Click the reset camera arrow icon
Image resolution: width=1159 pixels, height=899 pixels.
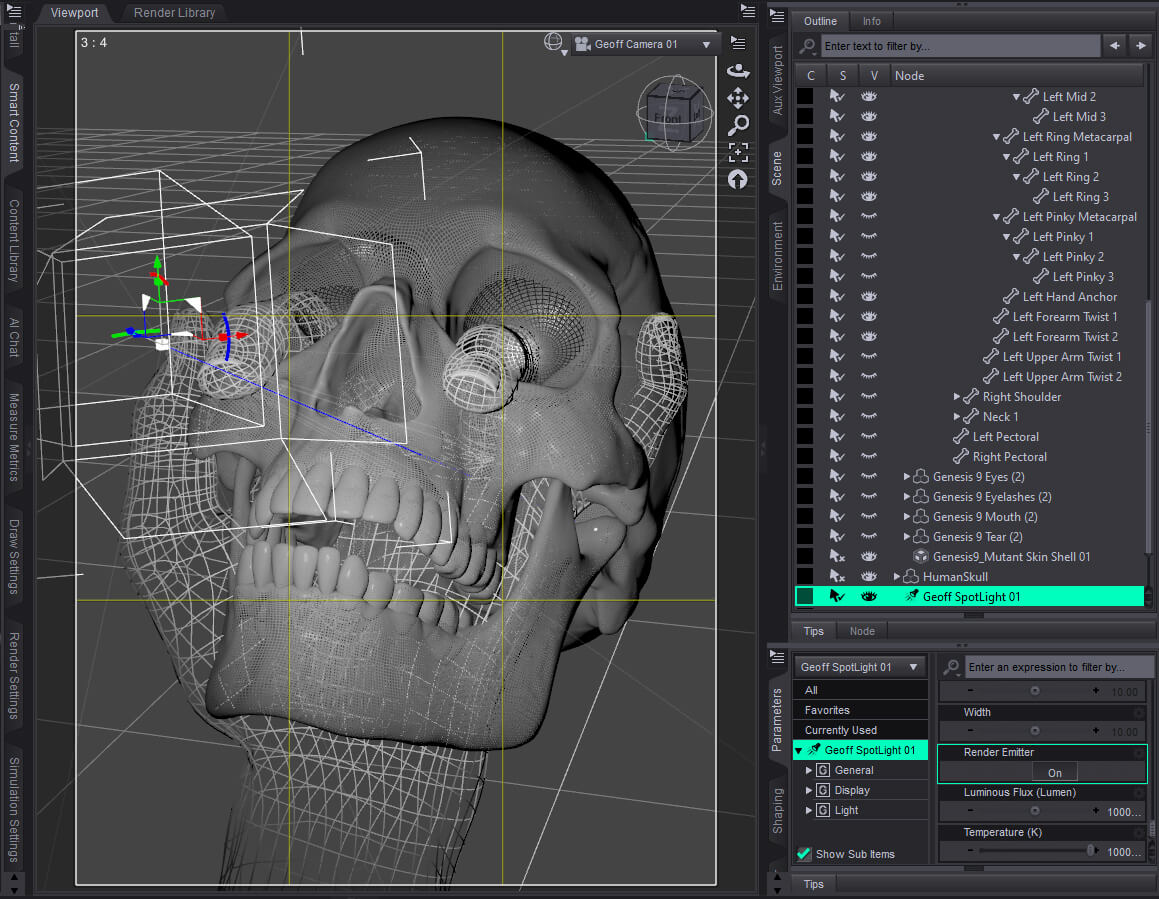coord(738,180)
